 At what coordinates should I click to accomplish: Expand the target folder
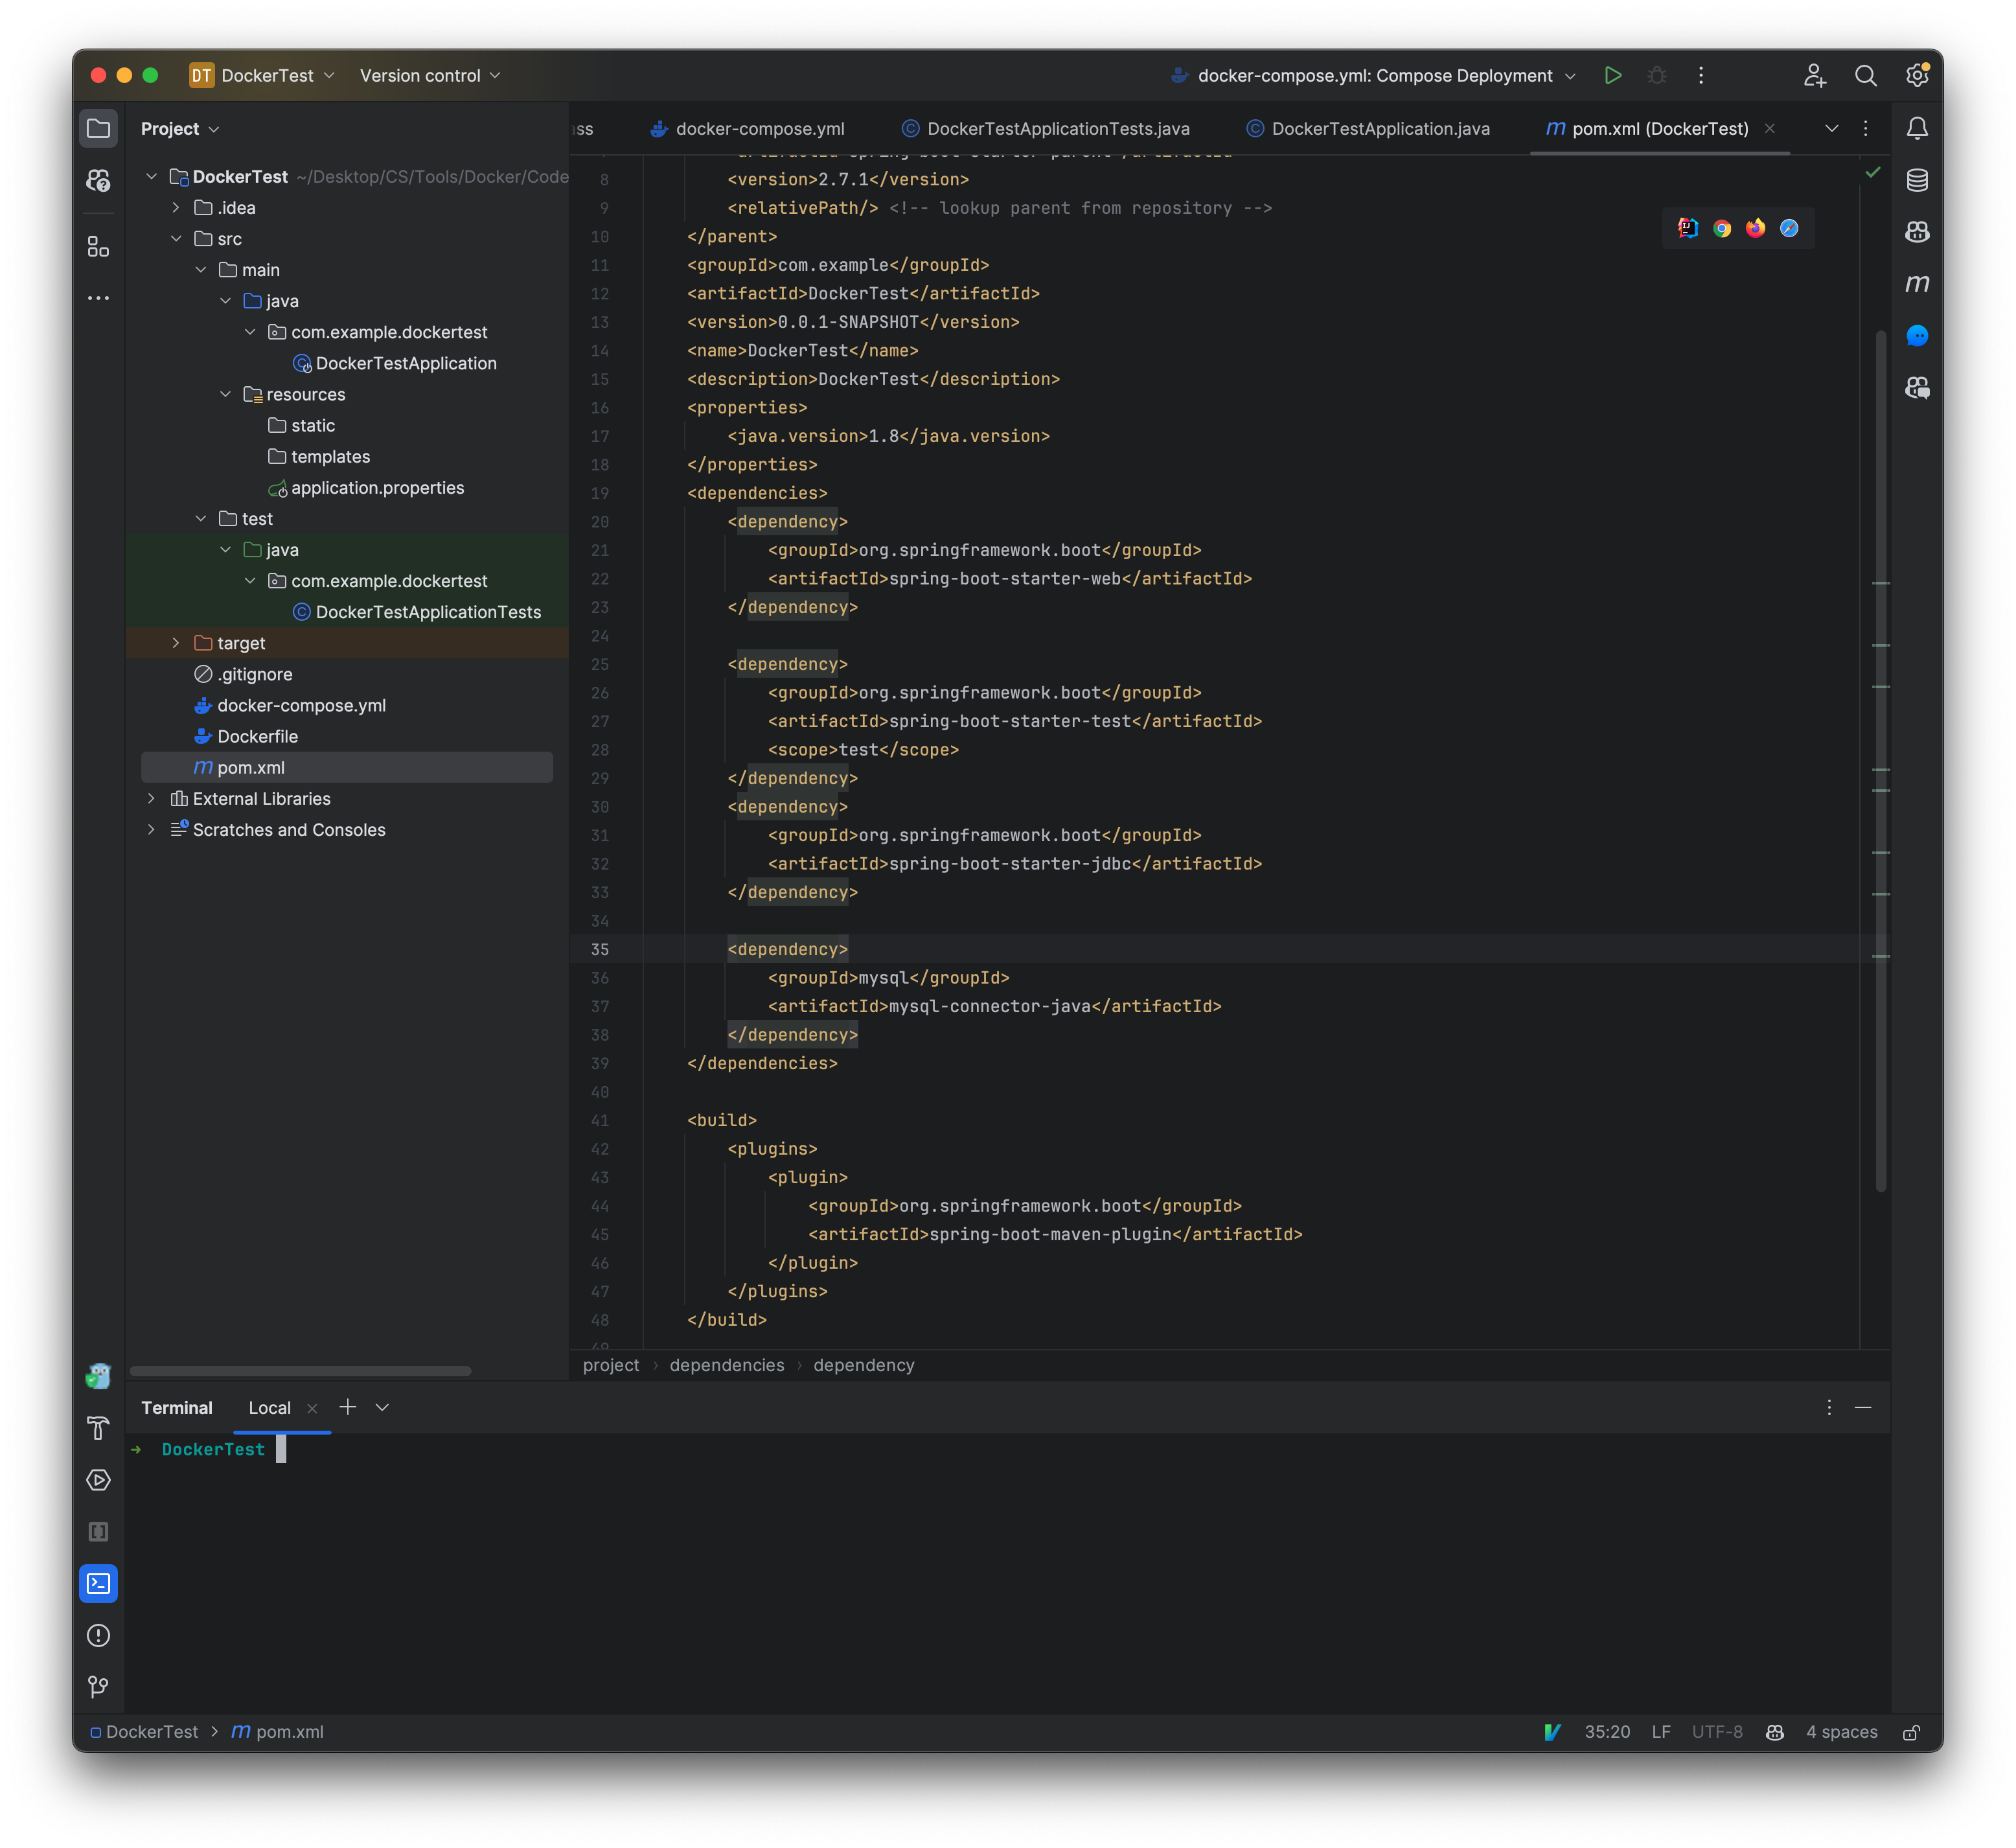tap(176, 643)
